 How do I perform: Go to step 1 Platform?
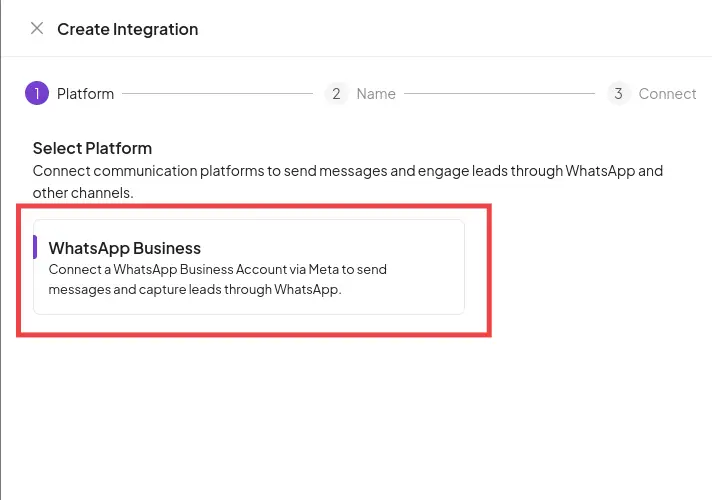tap(69, 94)
